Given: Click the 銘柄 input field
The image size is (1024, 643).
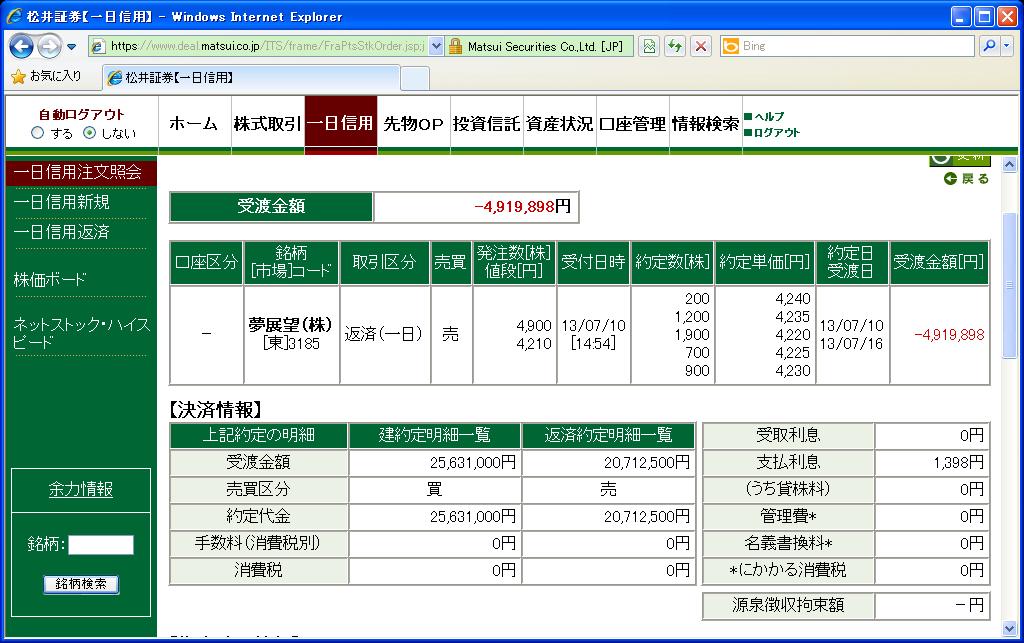Looking at the screenshot, I should [100, 545].
